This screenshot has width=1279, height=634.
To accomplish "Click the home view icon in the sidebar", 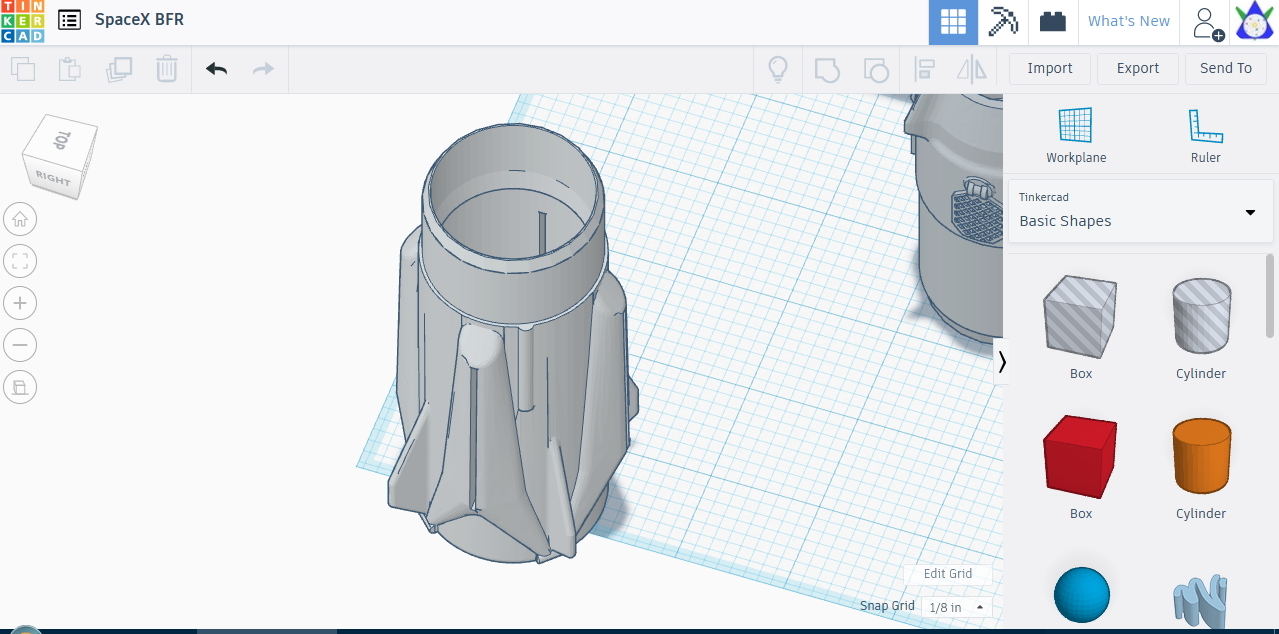I will (x=20, y=219).
